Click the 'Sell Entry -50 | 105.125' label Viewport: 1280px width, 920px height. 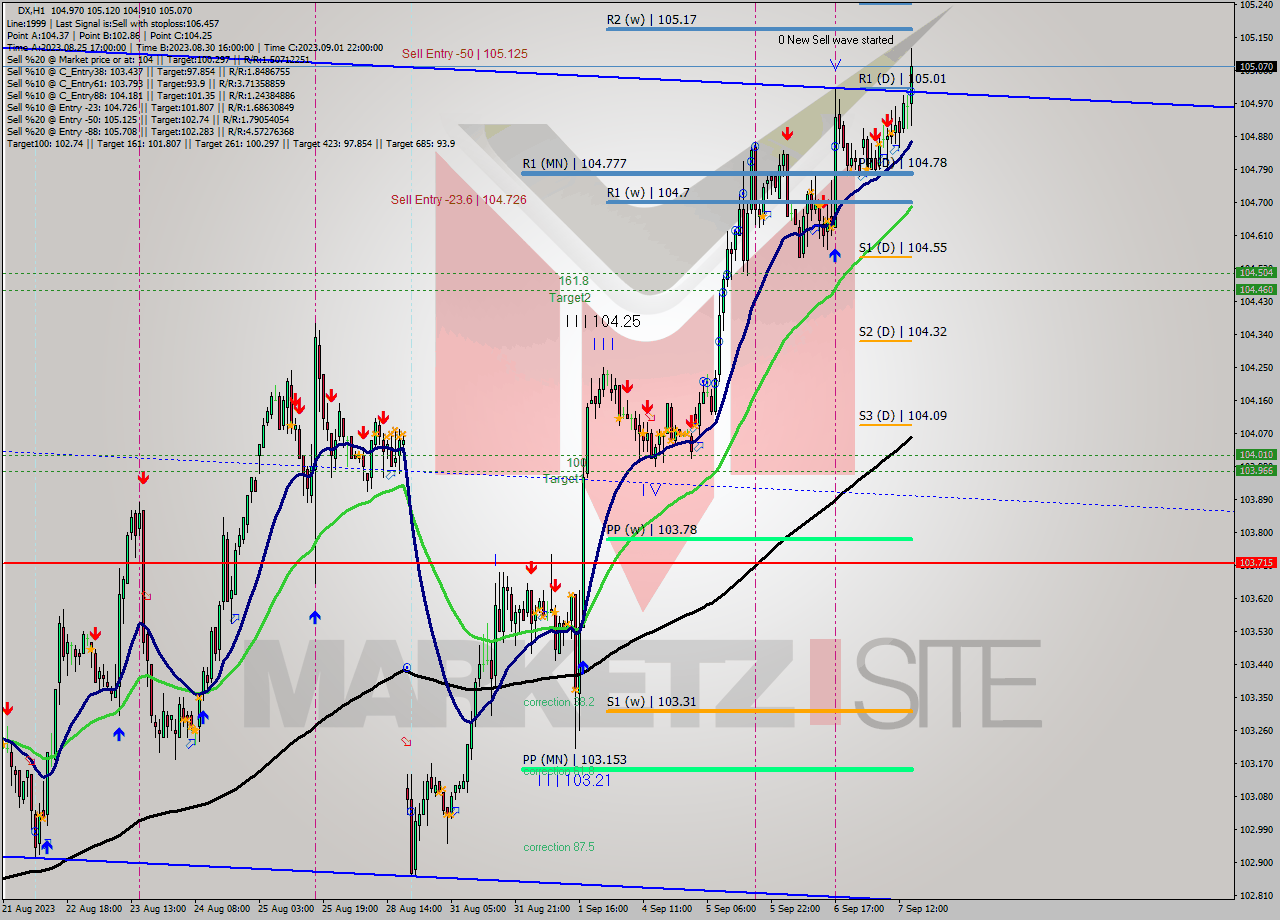465,53
